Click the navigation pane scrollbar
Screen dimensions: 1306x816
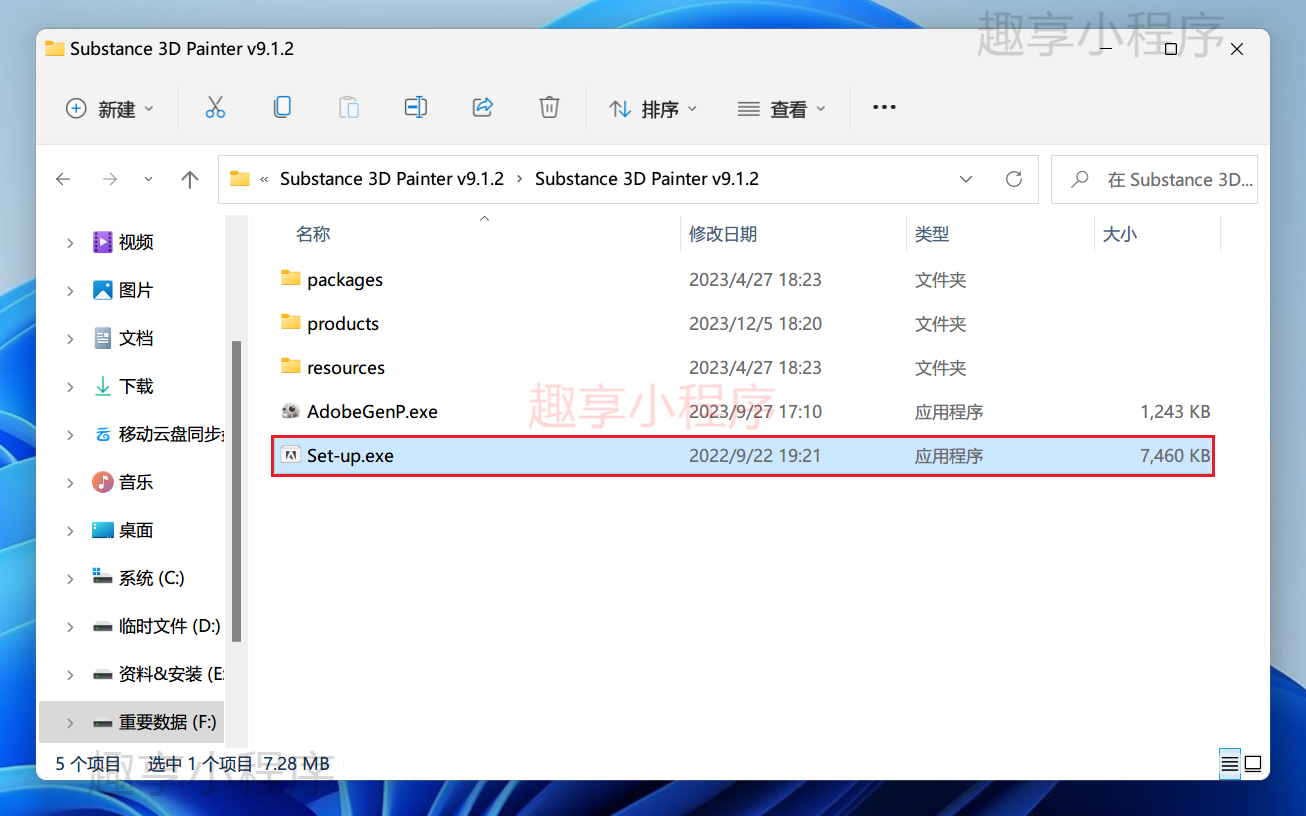coord(236,490)
